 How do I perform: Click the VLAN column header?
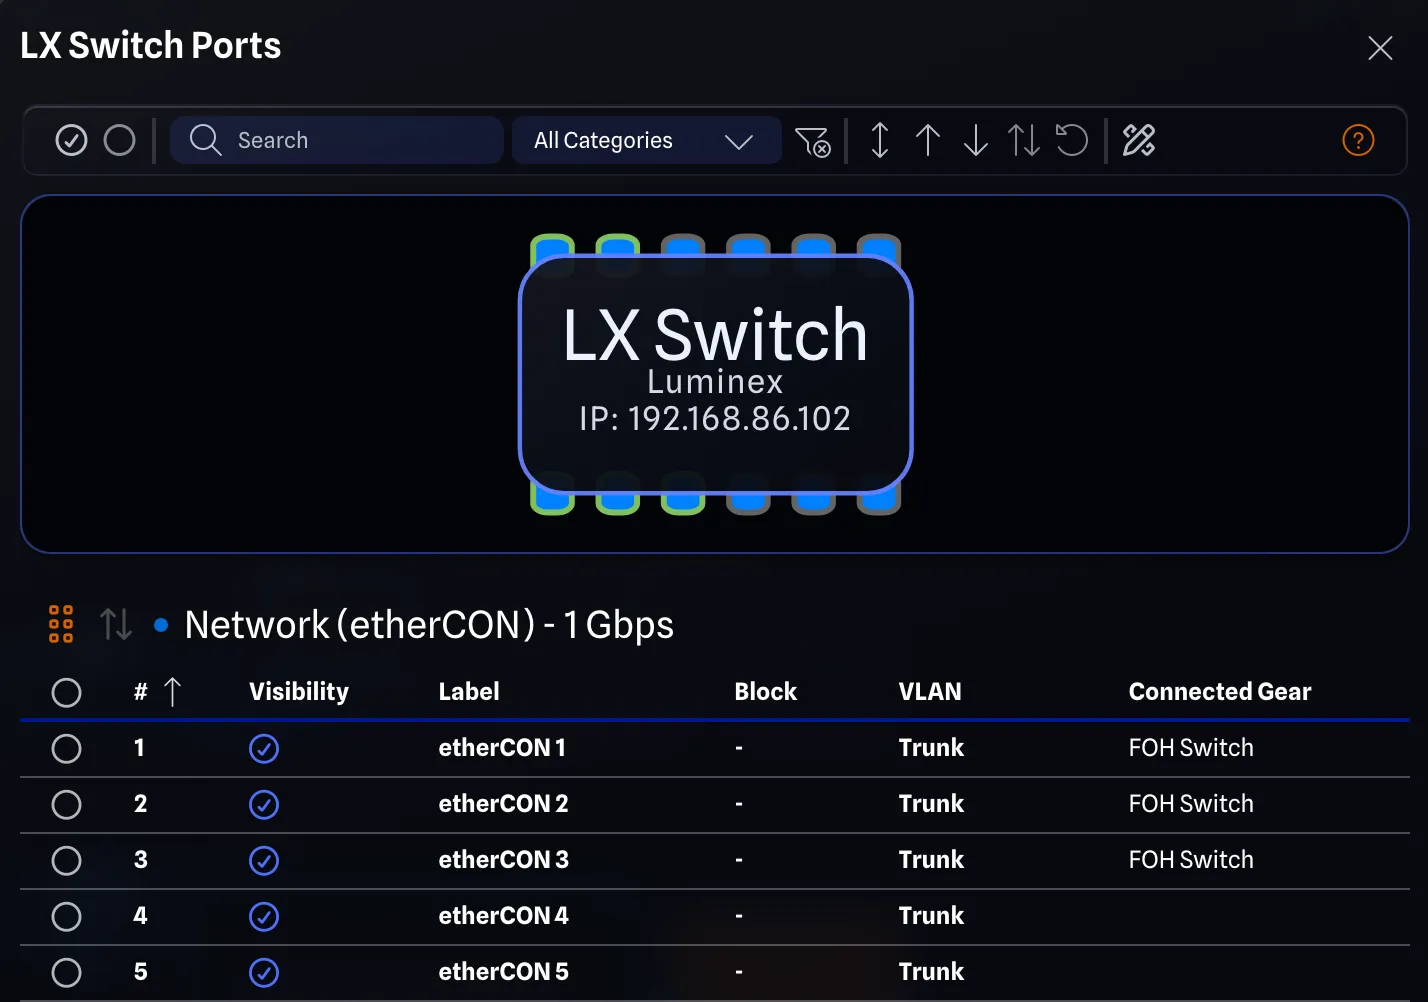pos(930,691)
